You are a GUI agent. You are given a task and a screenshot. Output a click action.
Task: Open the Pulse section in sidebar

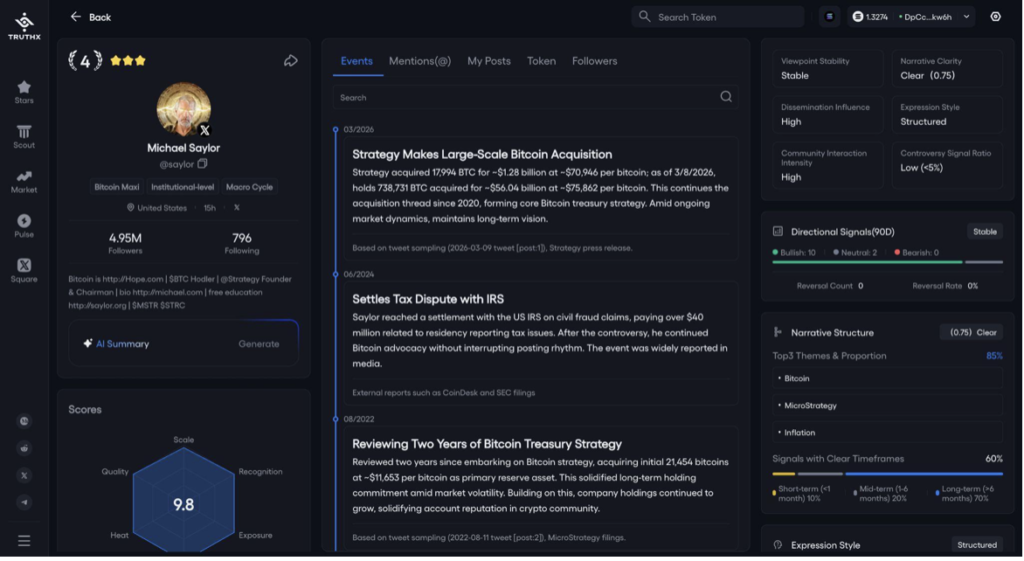[24, 226]
